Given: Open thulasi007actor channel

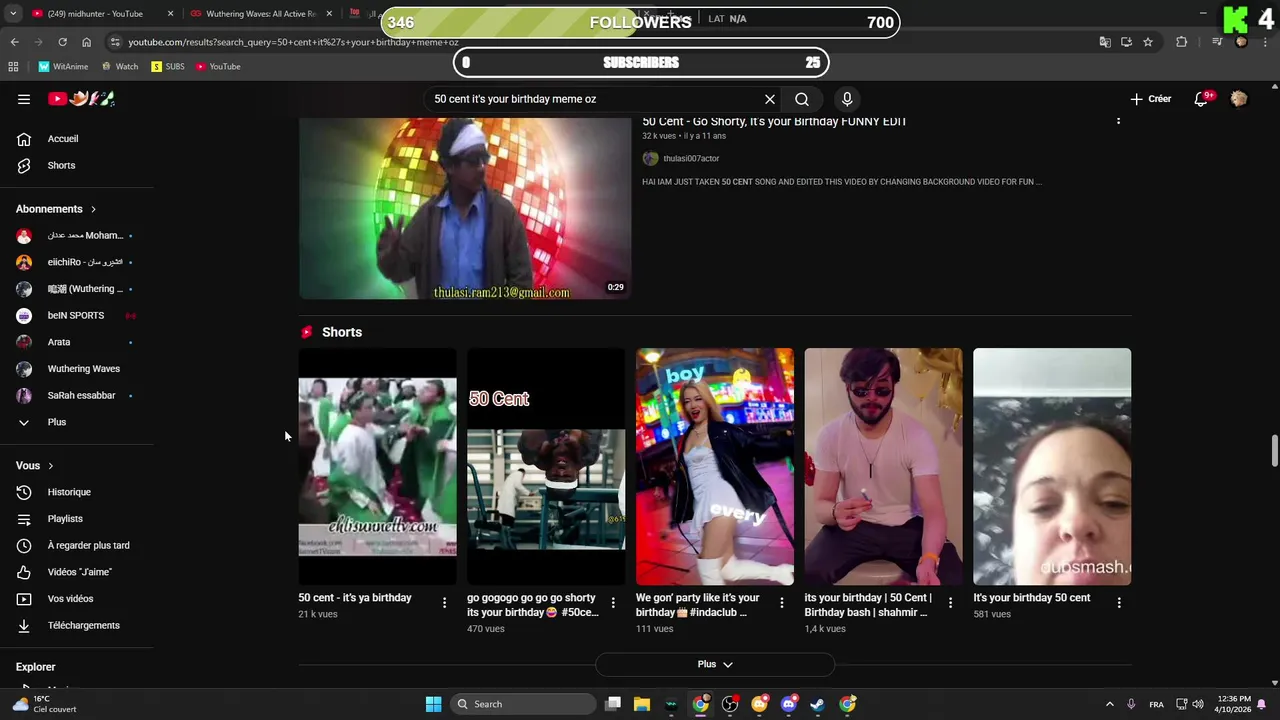Looking at the screenshot, I should tap(691, 158).
